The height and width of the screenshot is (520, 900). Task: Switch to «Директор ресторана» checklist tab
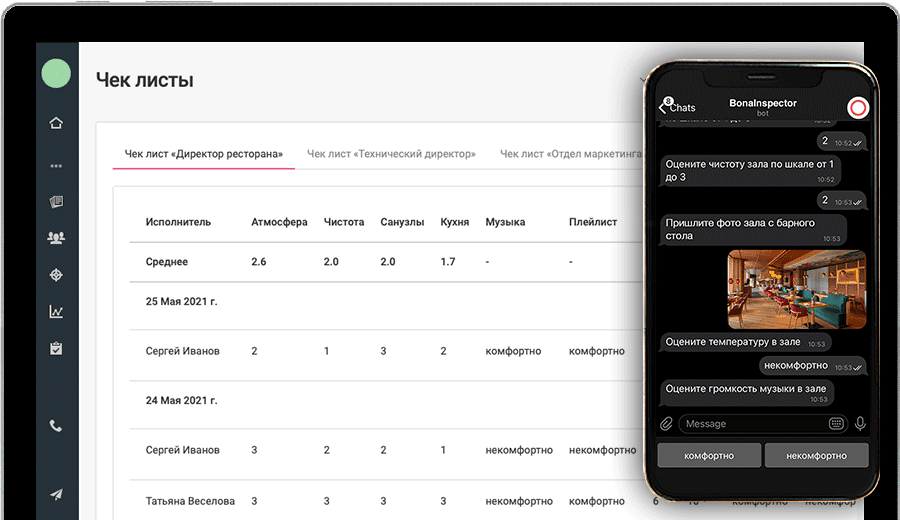pos(203,154)
